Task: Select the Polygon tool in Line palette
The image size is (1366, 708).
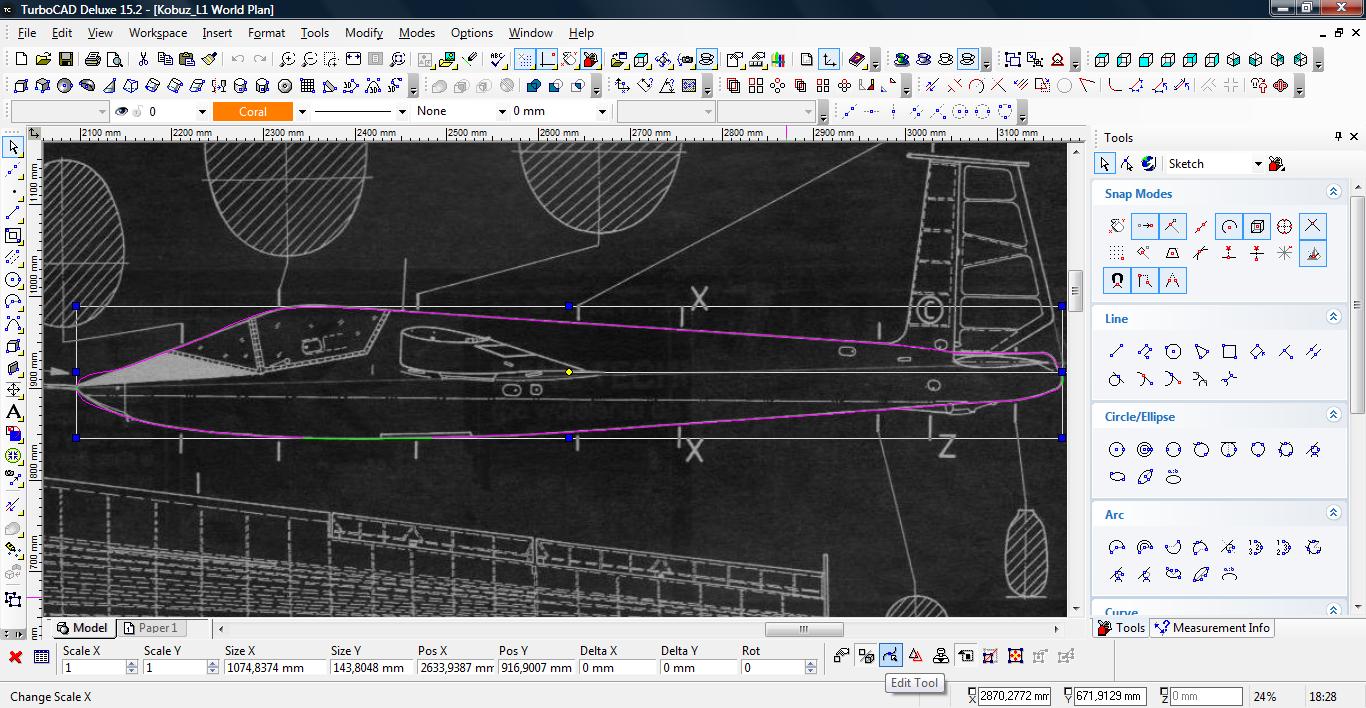Action: click(x=1173, y=351)
